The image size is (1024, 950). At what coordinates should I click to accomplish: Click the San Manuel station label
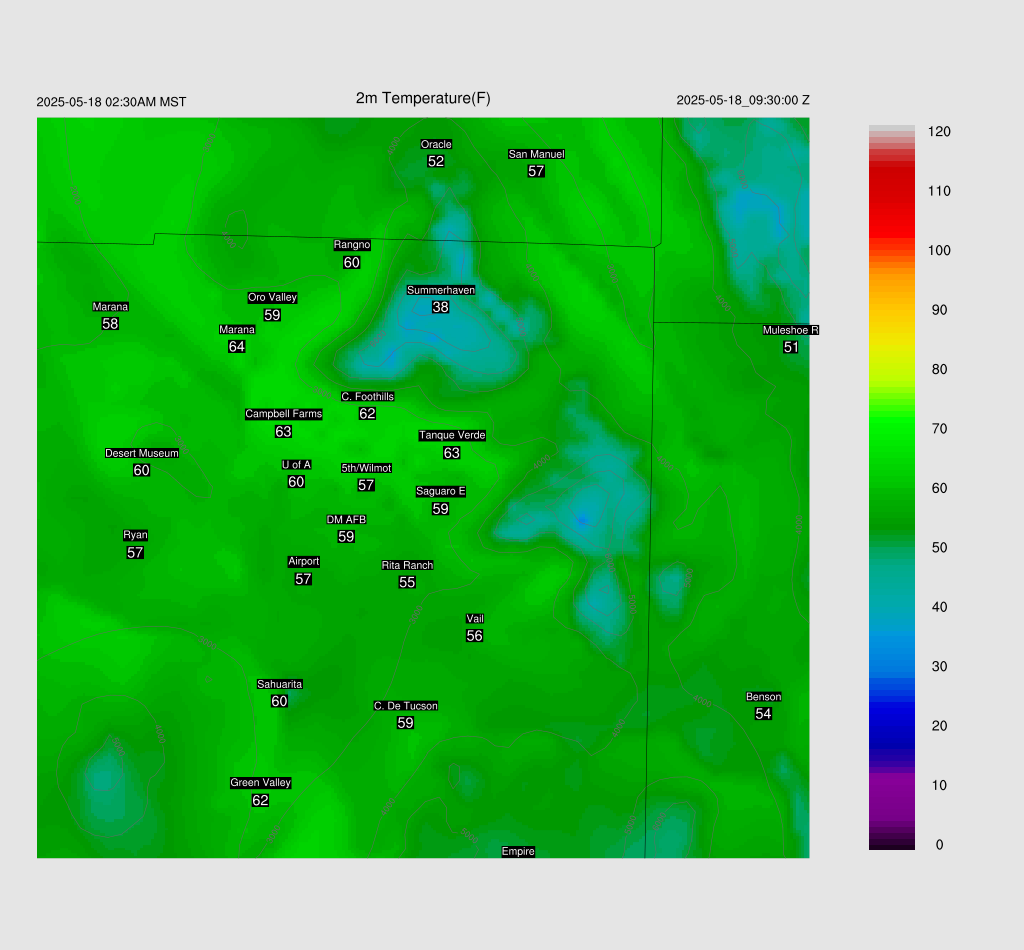pos(536,154)
